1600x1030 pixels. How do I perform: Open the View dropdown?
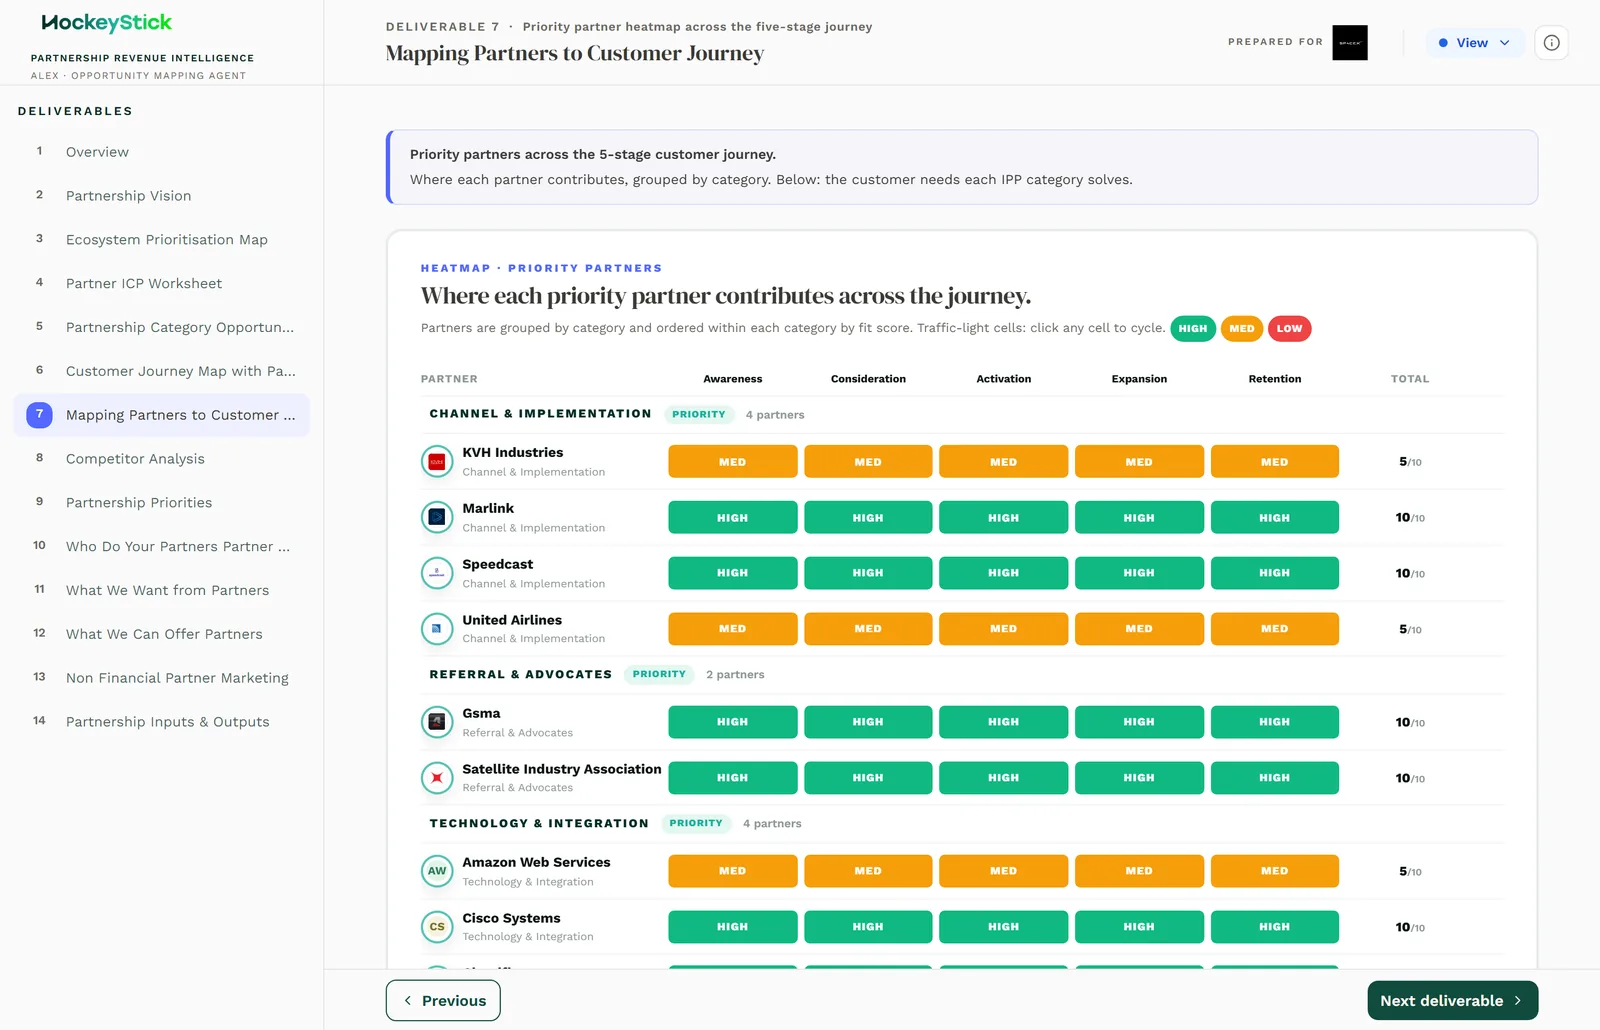[1474, 43]
